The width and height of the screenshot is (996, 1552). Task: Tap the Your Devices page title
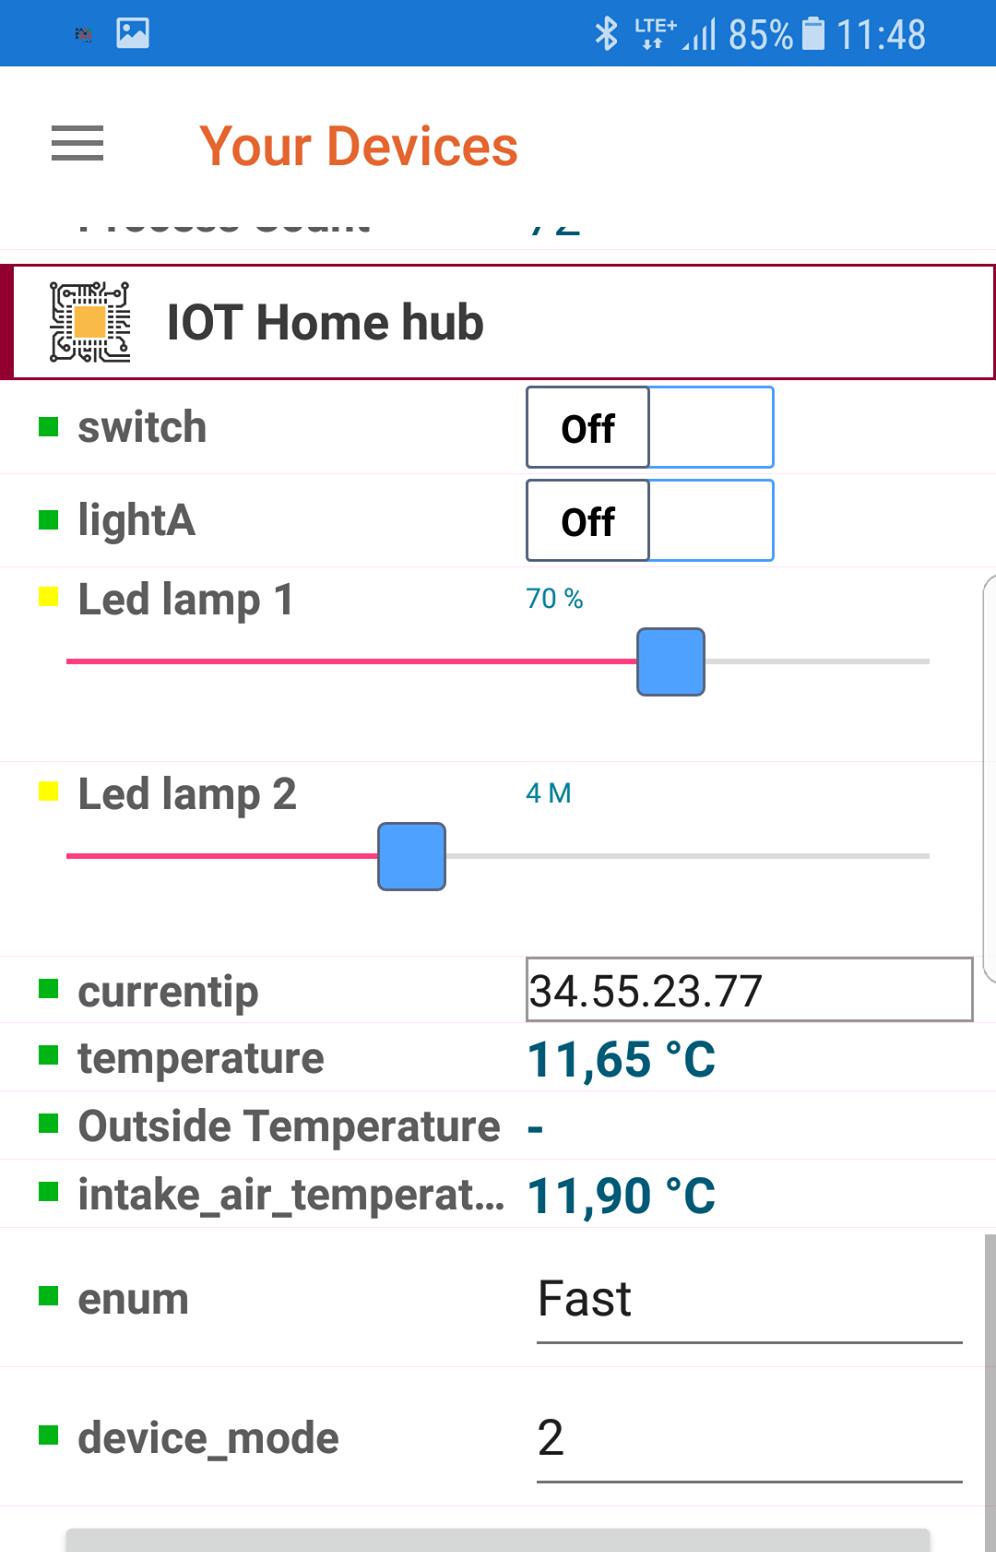pyautogui.click(x=358, y=146)
